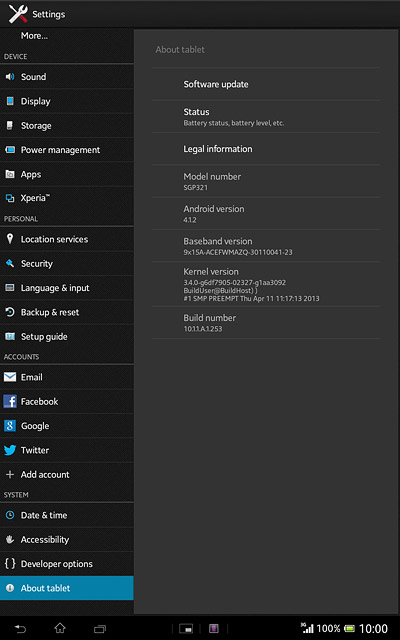Image resolution: width=400 pixels, height=640 pixels.
Task: Open Software update entry
Action: click(x=266, y=84)
